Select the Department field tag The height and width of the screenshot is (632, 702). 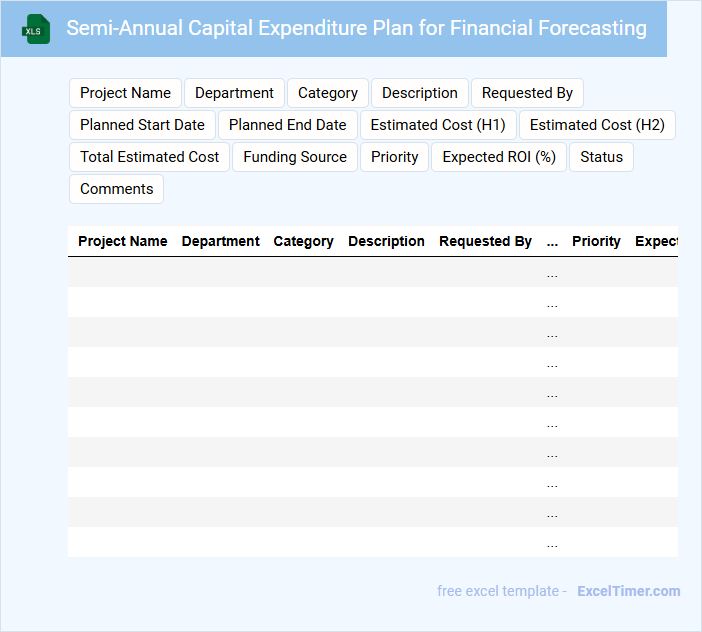tap(234, 93)
